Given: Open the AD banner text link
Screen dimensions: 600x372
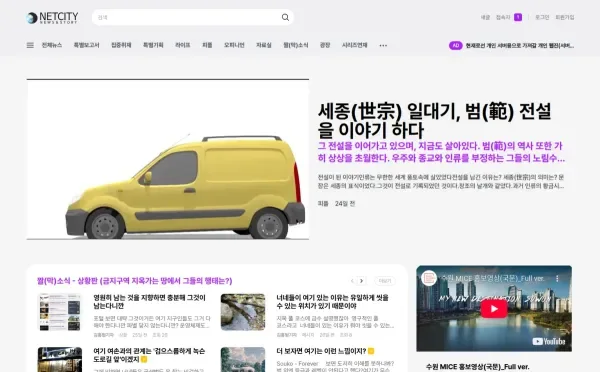Looking at the screenshot, I should [520, 46].
